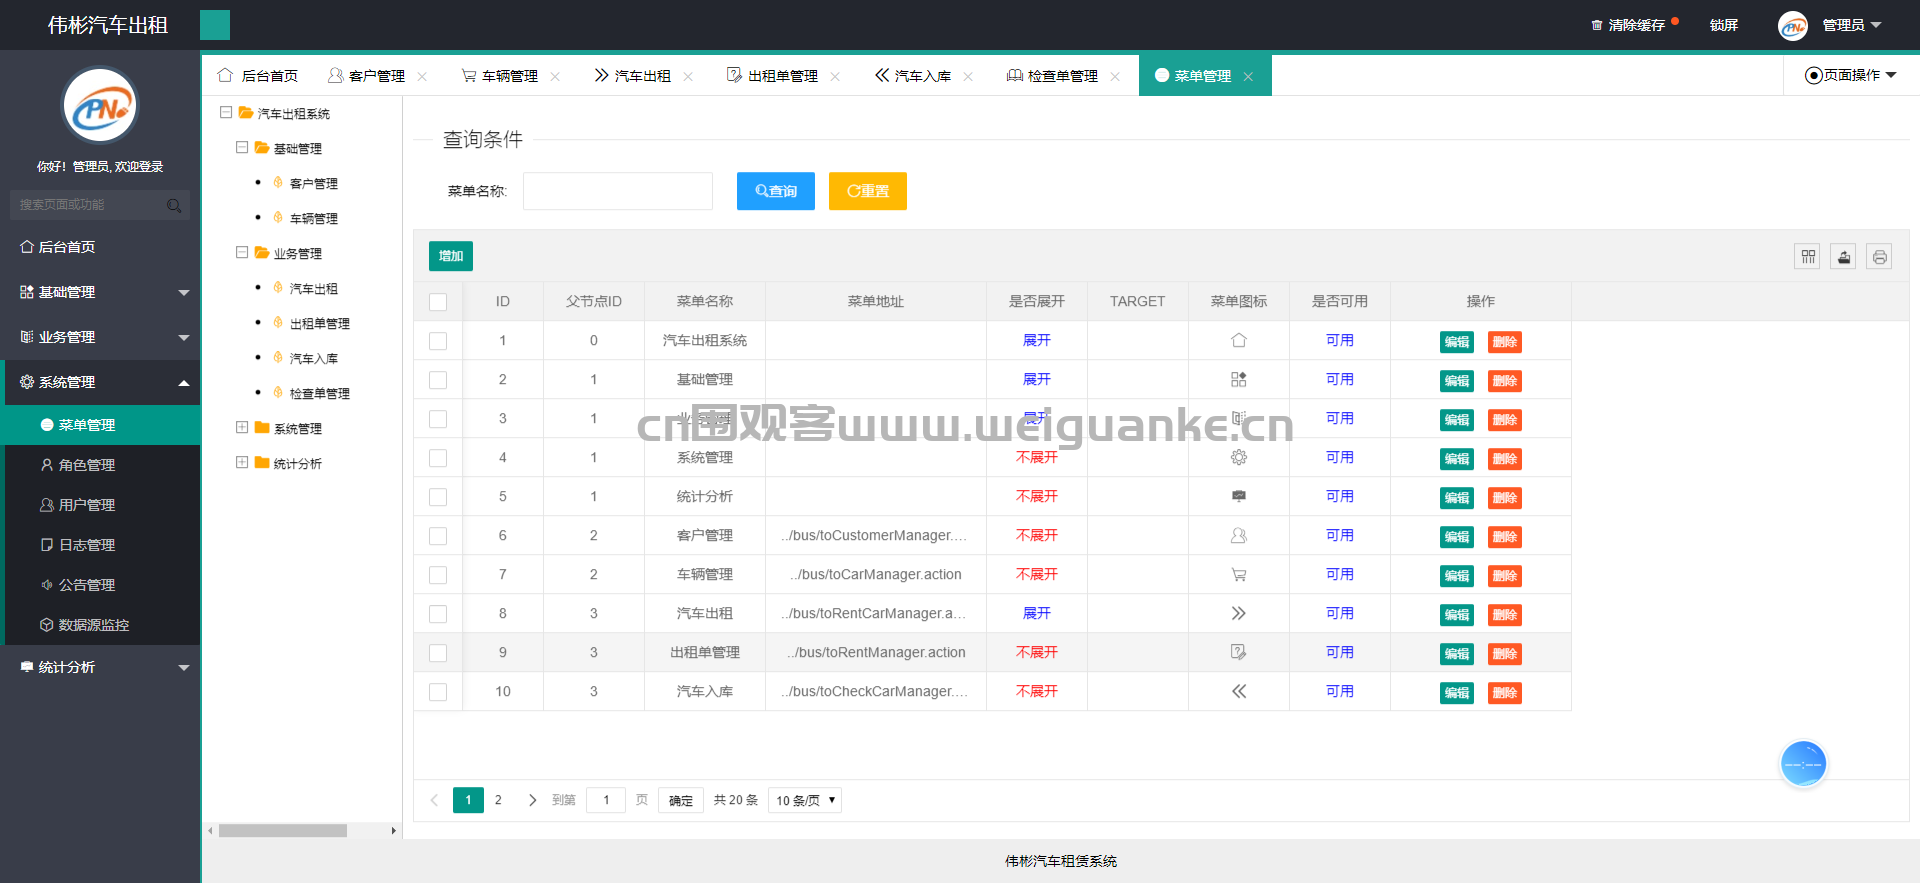This screenshot has width=1920, height=883.
Task: Expand the 统计分析 tree folder
Action: click(x=242, y=463)
